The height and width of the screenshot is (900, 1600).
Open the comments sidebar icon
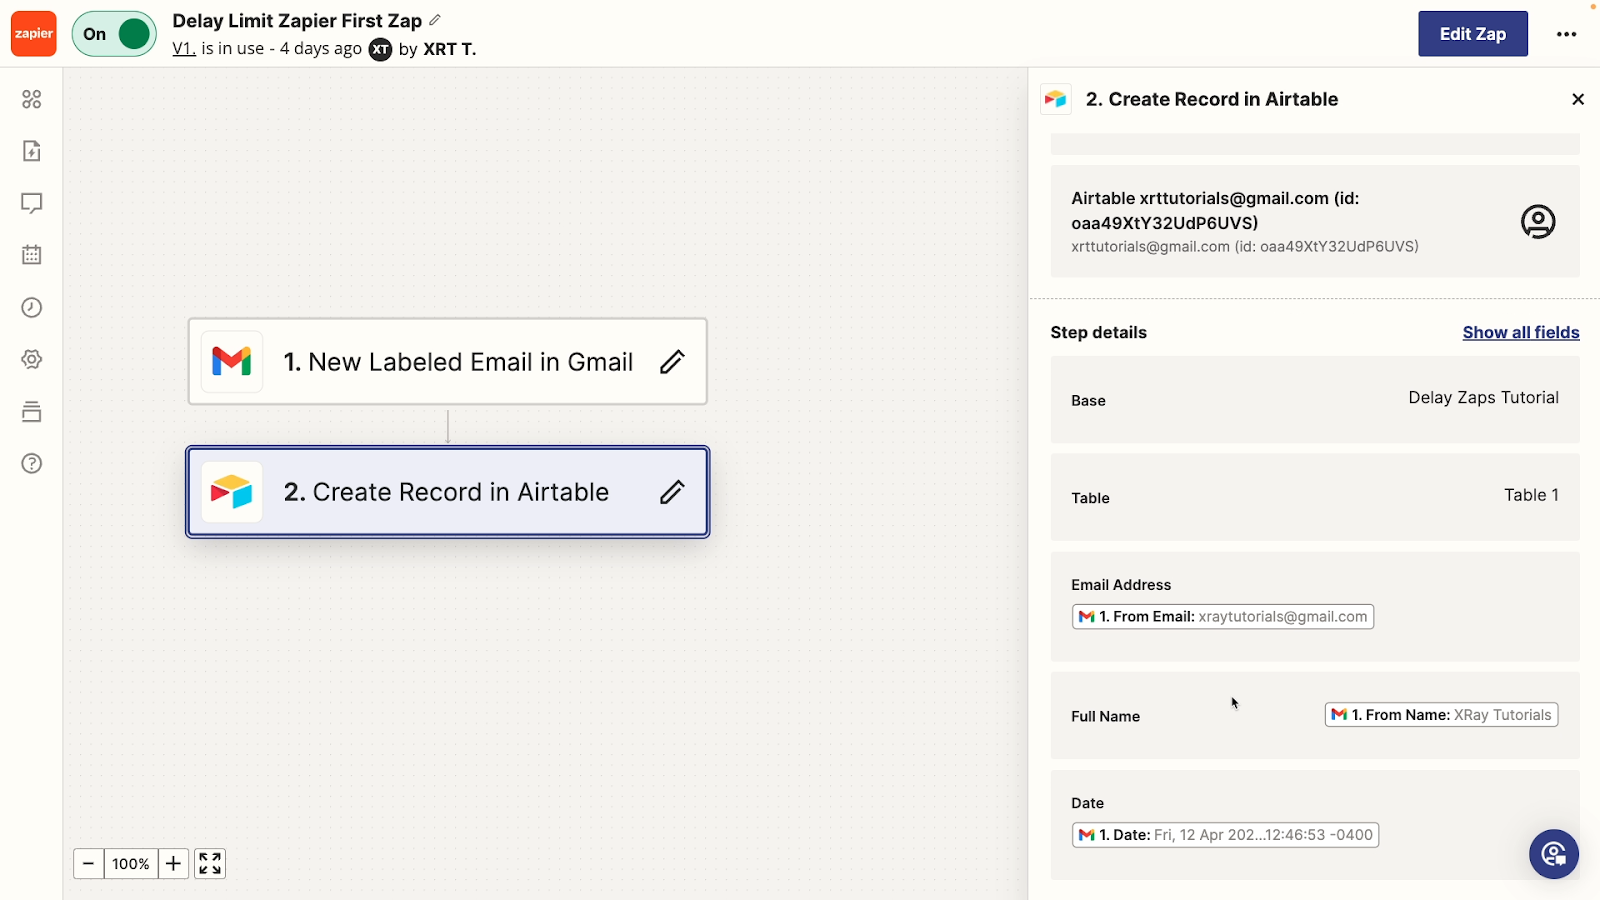pyautogui.click(x=32, y=203)
